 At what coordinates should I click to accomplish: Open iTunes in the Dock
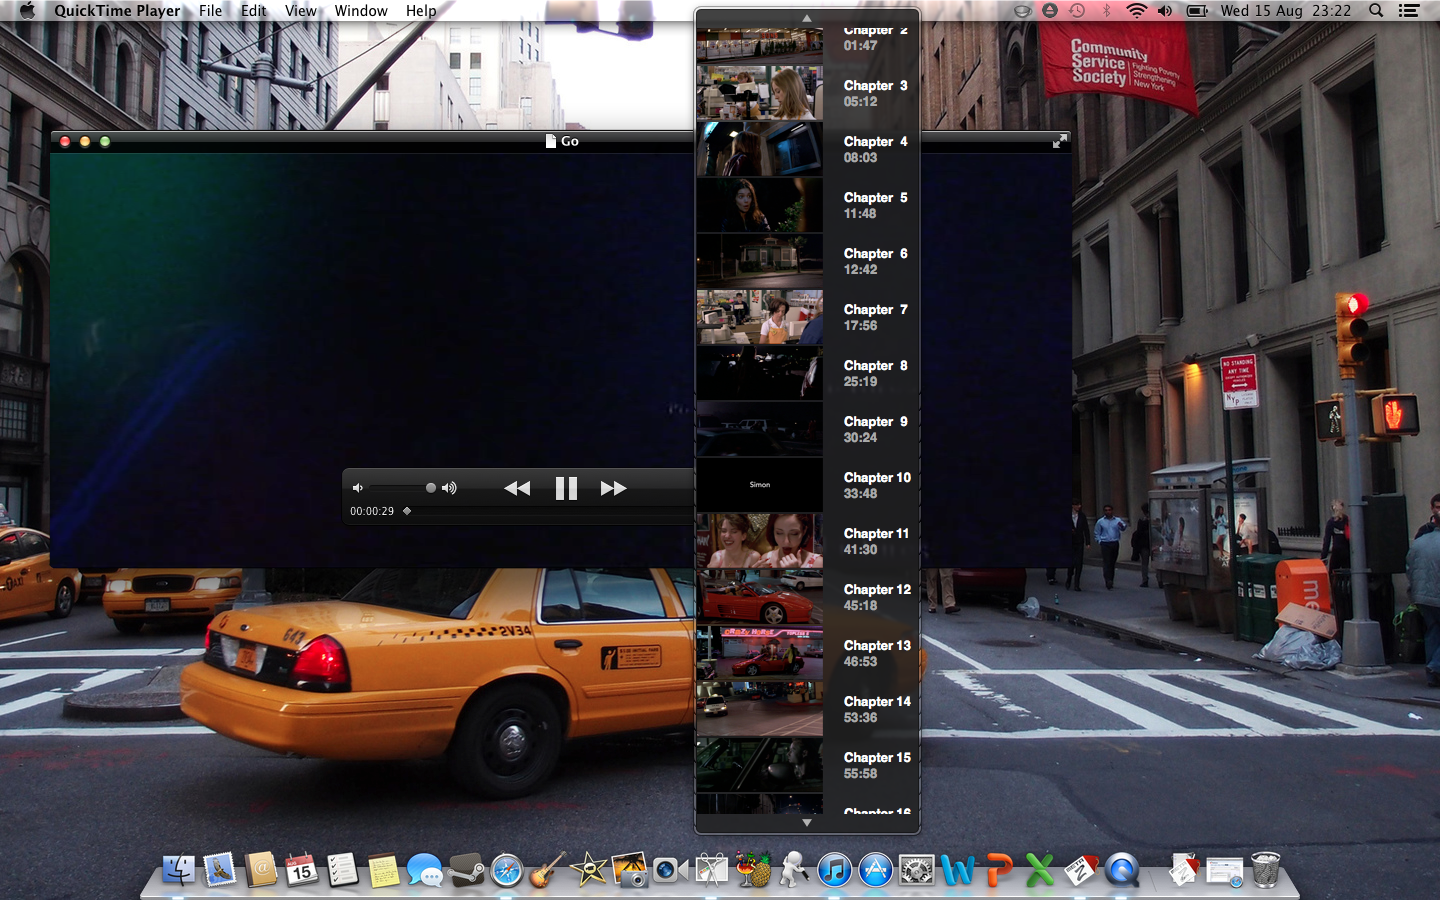[x=834, y=870]
